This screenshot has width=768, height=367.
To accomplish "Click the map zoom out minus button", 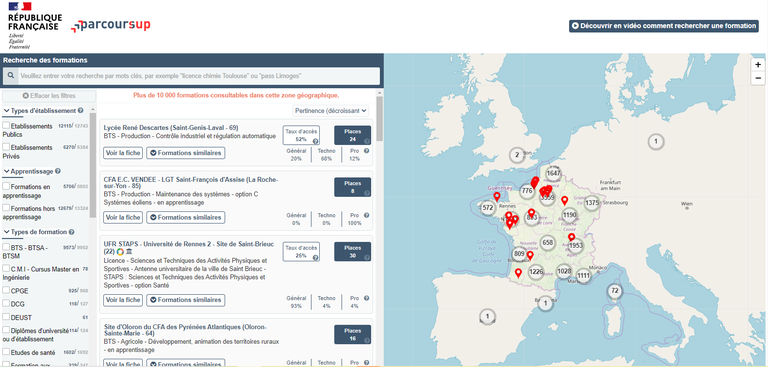I will [x=758, y=78].
